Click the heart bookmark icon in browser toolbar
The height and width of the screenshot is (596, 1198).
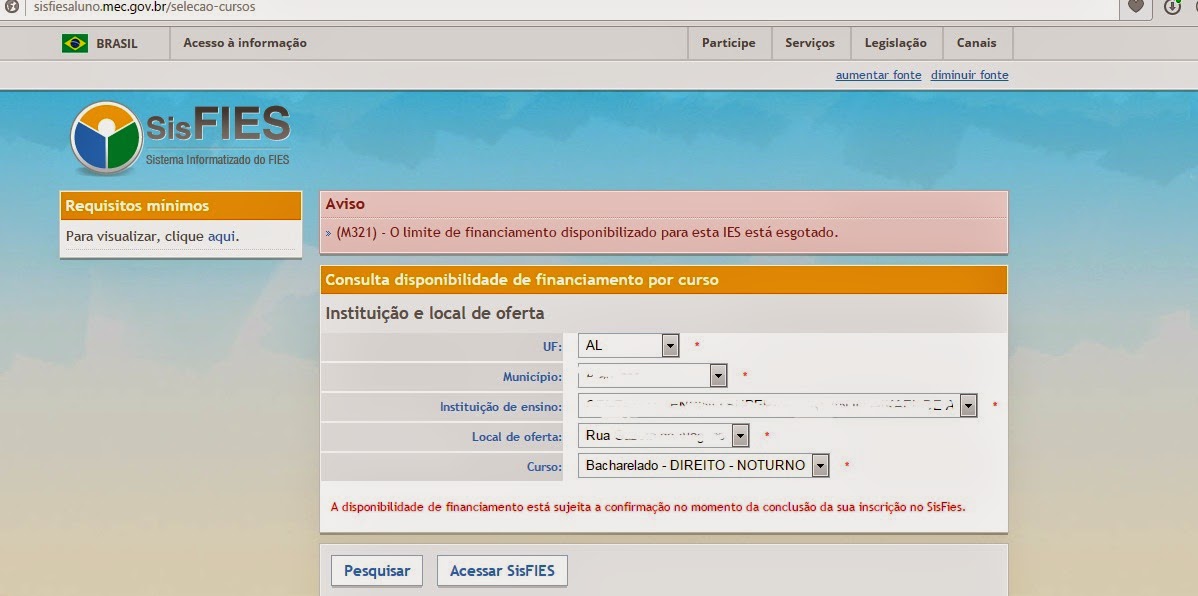[1136, 7]
